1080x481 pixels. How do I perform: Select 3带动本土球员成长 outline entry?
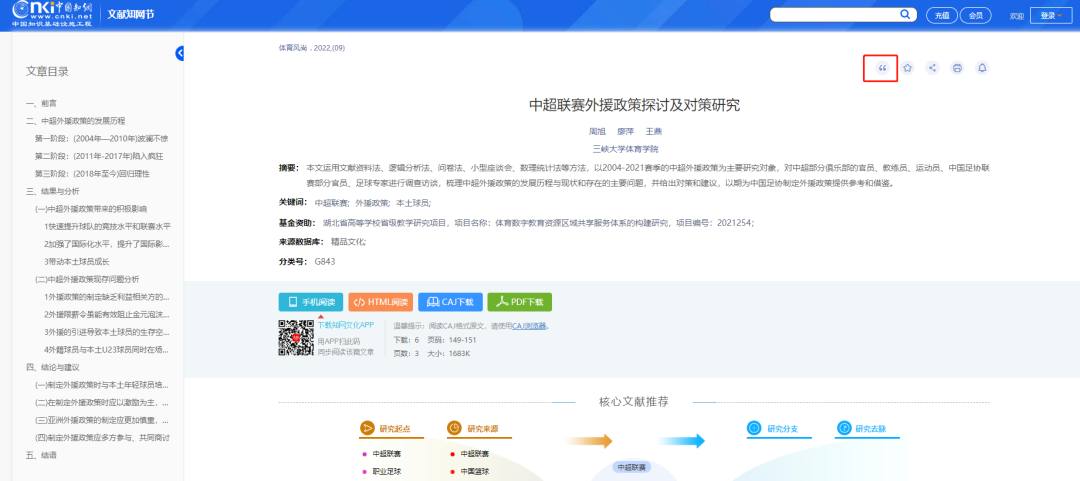(x=76, y=261)
